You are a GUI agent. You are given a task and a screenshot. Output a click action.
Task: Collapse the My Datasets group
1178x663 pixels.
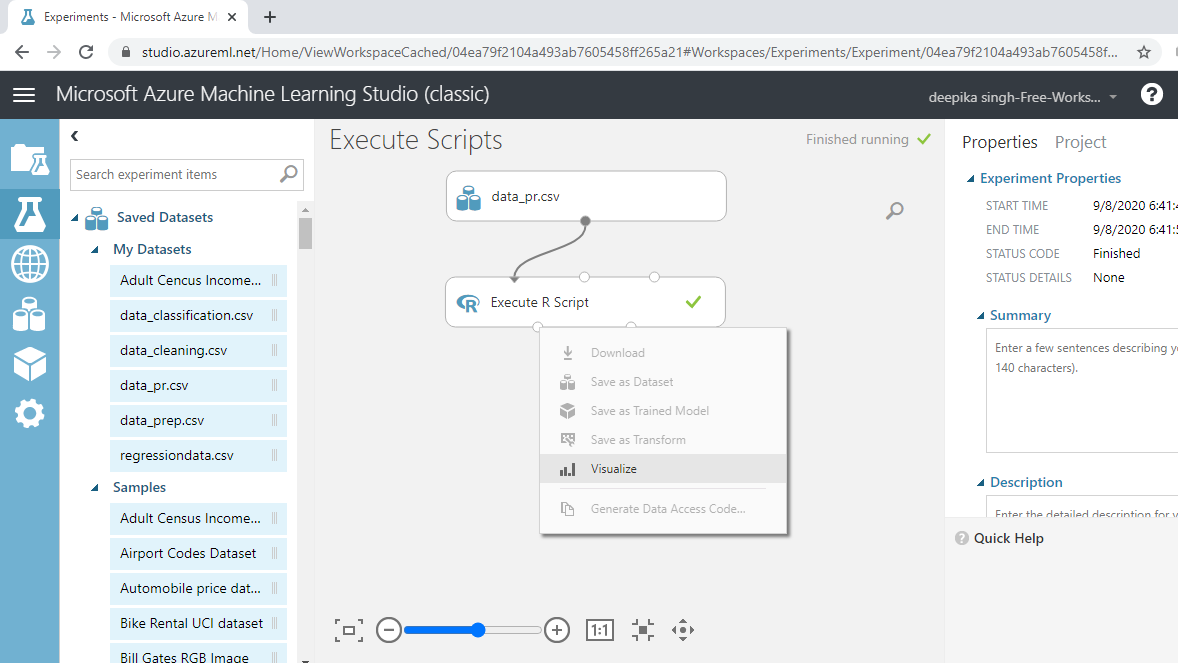pos(95,250)
